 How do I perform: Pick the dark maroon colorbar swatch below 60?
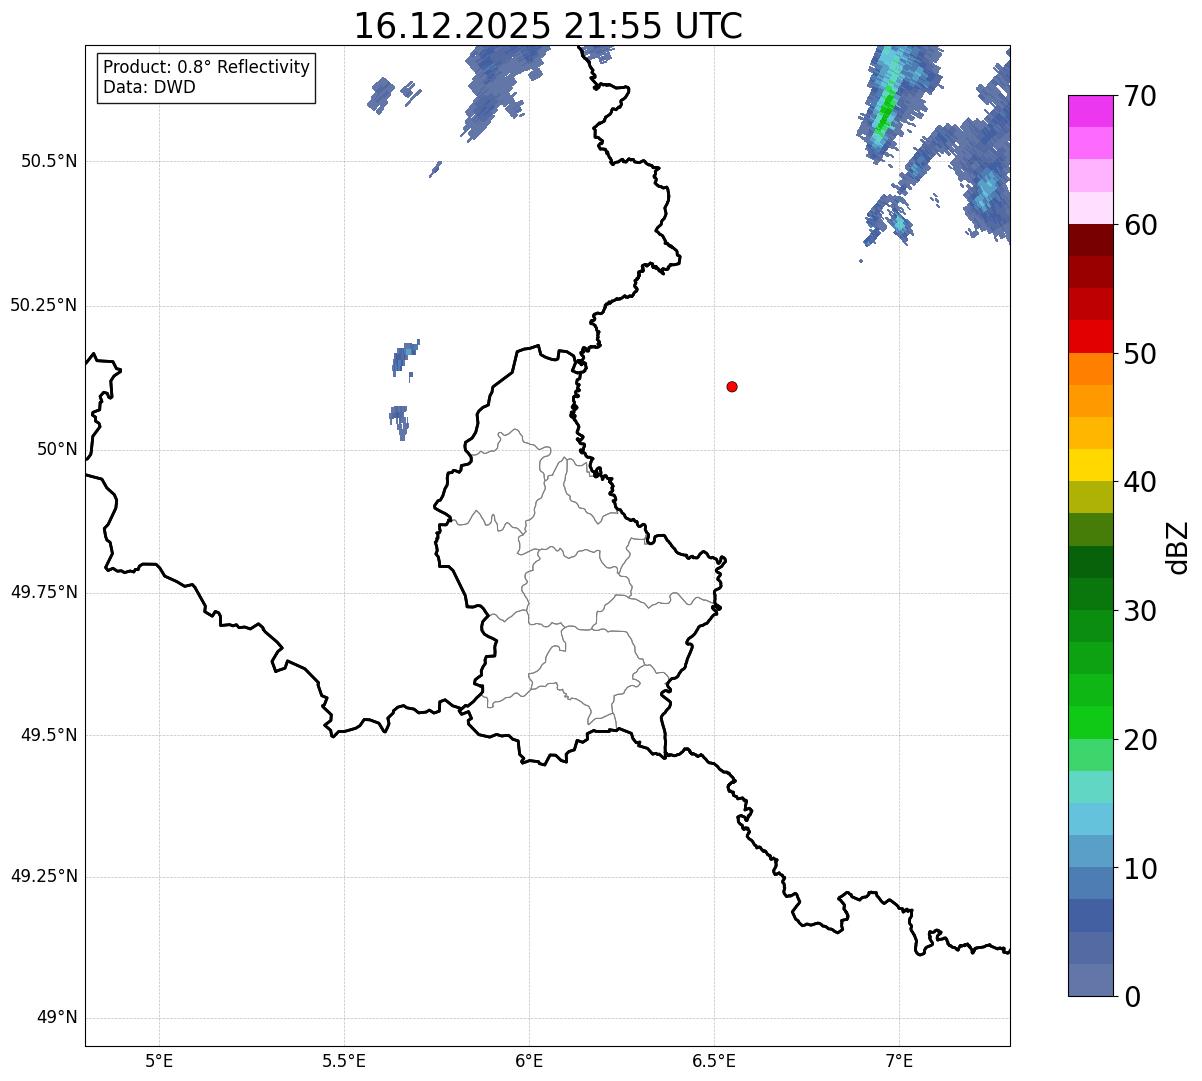[1090, 240]
